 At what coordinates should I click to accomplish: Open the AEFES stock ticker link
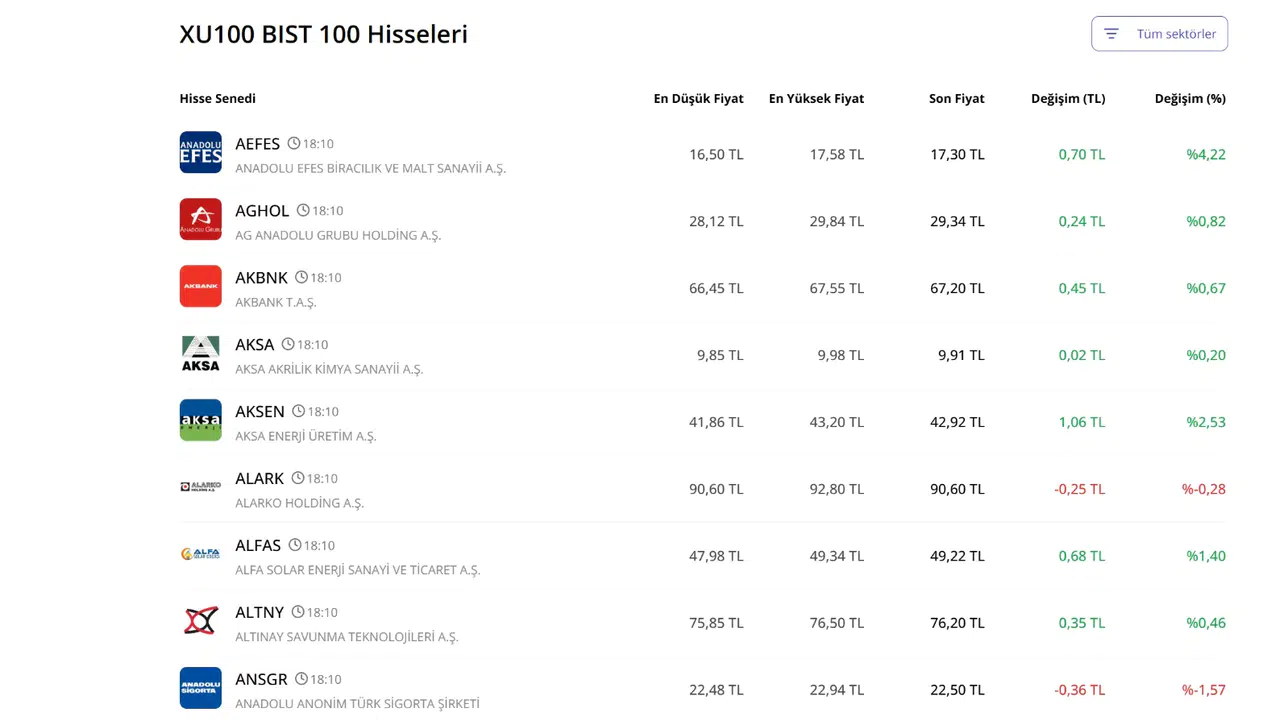point(257,144)
